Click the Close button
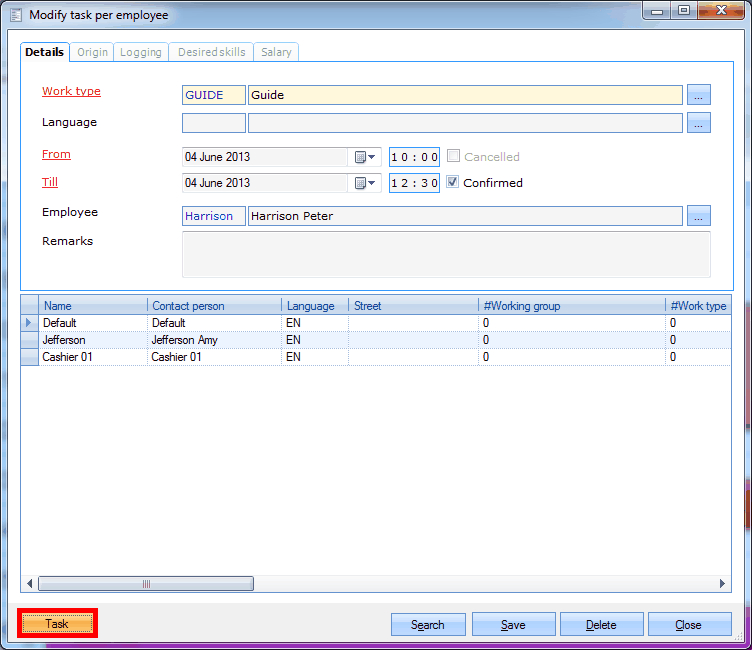 [689, 625]
